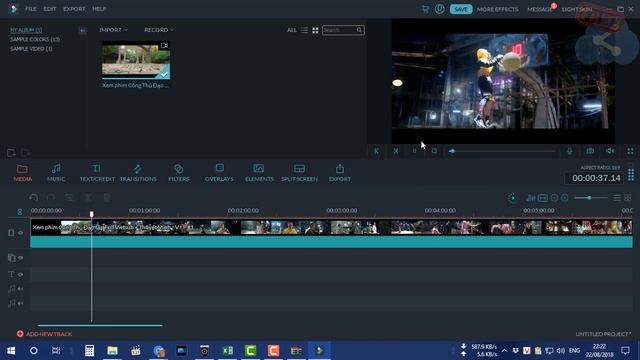The image size is (640, 360).
Task: Undo the last timeline action
Action: pos(33,198)
